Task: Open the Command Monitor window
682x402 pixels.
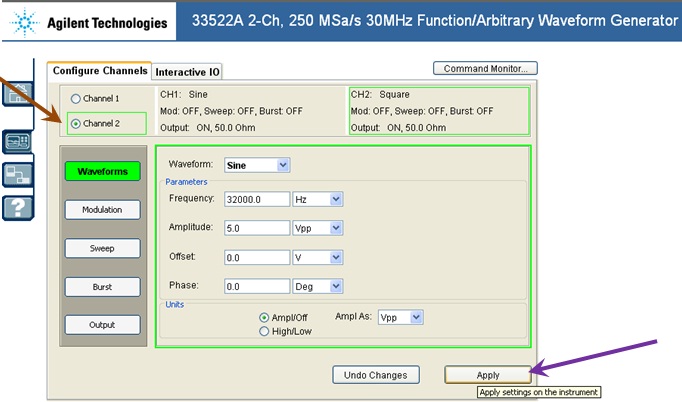Action: [x=485, y=69]
